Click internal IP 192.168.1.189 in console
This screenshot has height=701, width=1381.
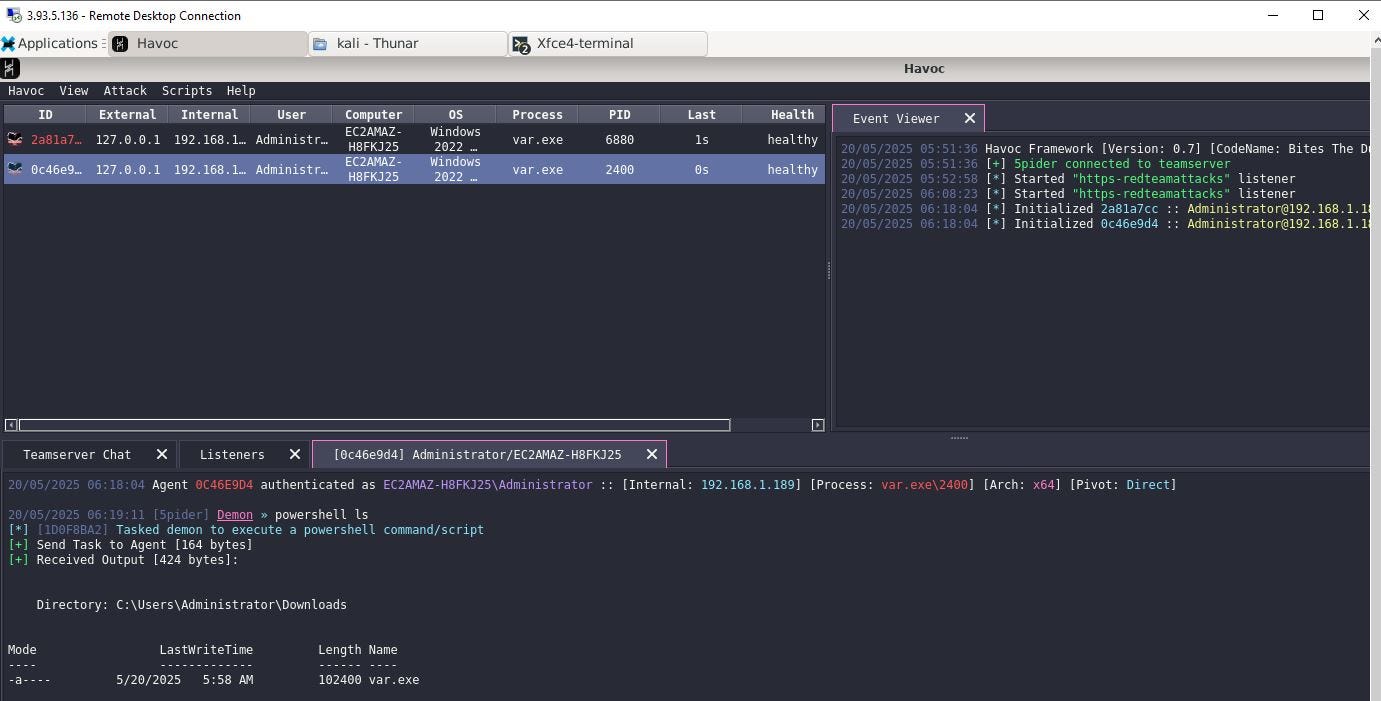pos(747,485)
